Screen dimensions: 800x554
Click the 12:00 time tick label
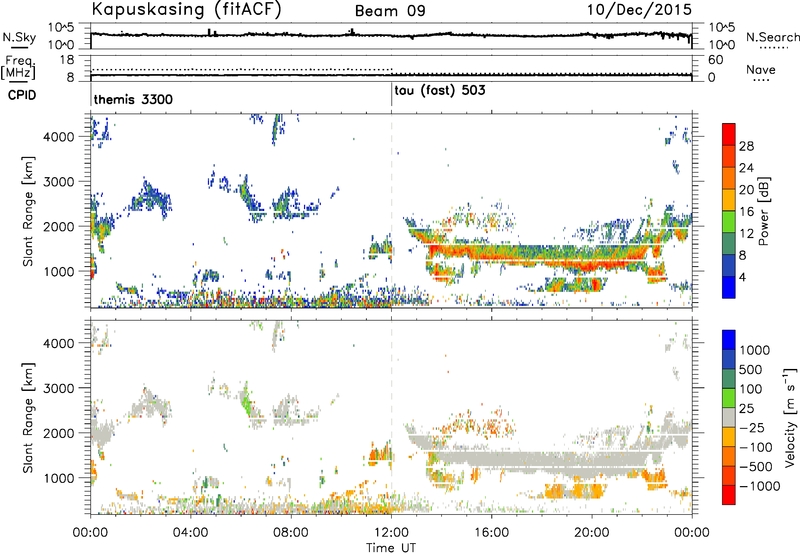(391, 533)
